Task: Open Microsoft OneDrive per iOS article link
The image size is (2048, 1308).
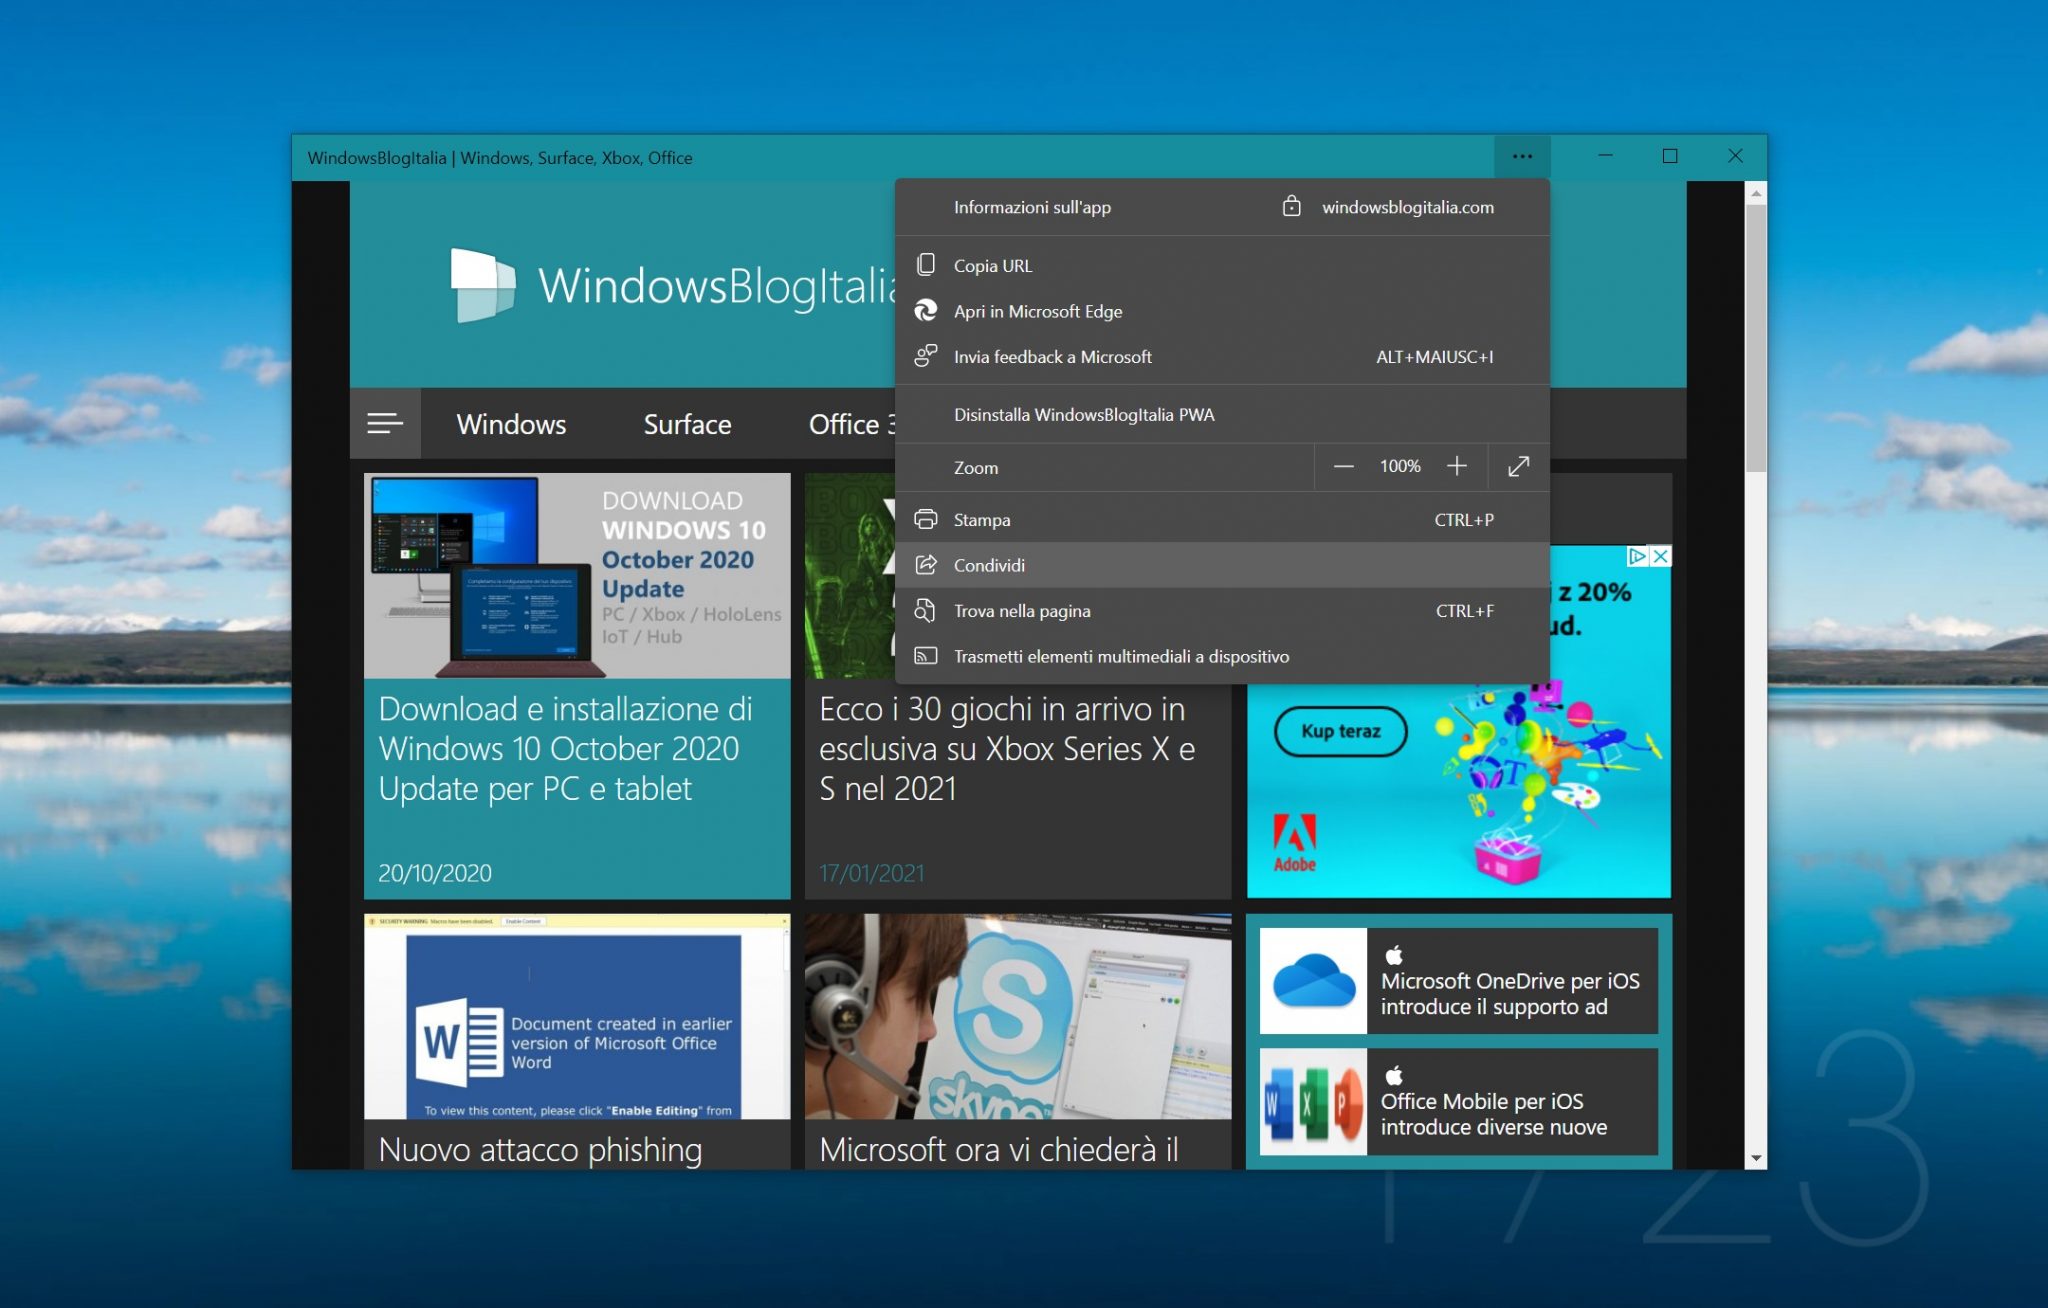Action: tap(1510, 993)
